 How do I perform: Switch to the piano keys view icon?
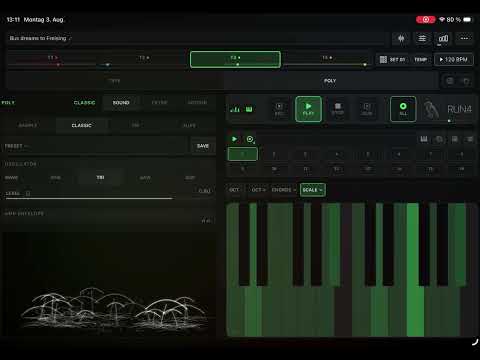point(424,139)
